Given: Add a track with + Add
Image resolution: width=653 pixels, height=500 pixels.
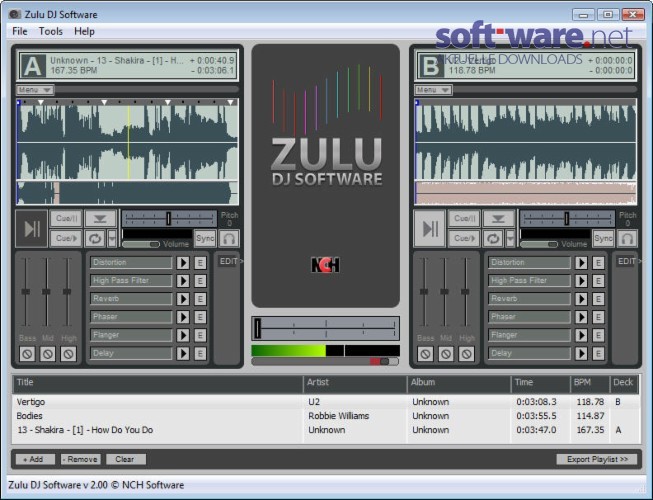Looking at the screenshot, I should pyautogui.click(x=35, y=459).
